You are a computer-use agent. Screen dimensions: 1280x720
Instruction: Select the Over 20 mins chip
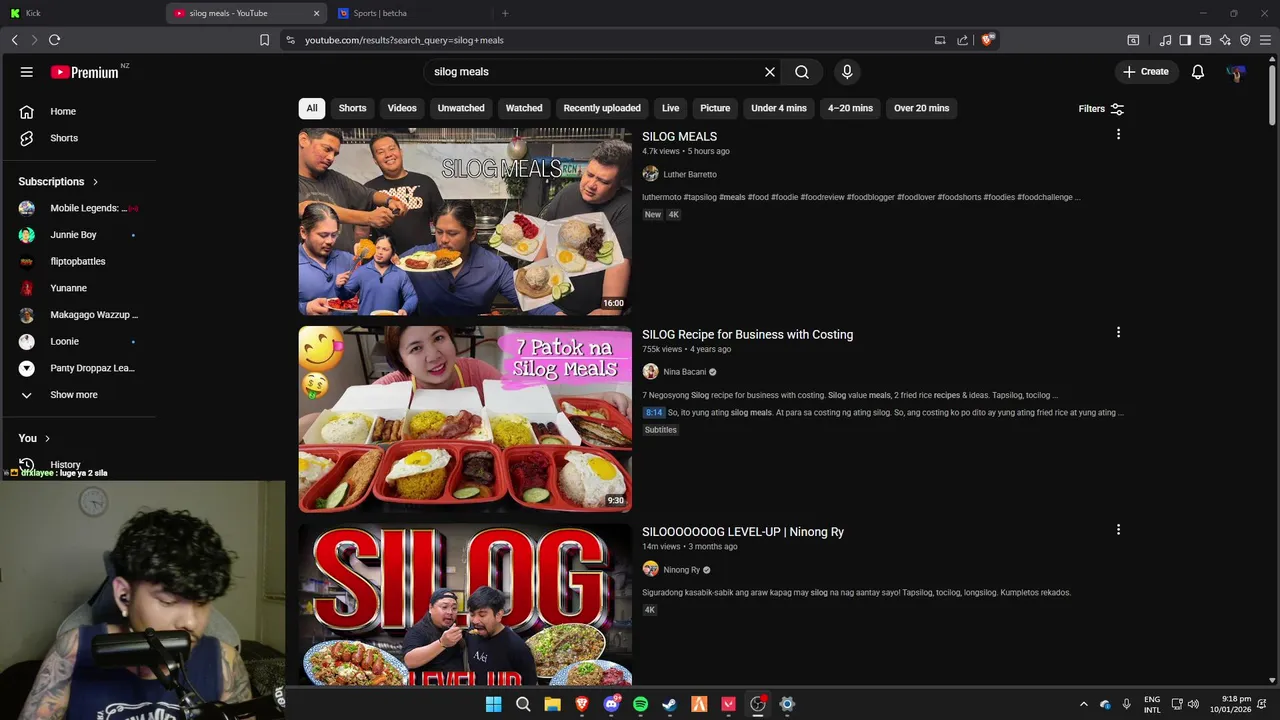(922, 108)
